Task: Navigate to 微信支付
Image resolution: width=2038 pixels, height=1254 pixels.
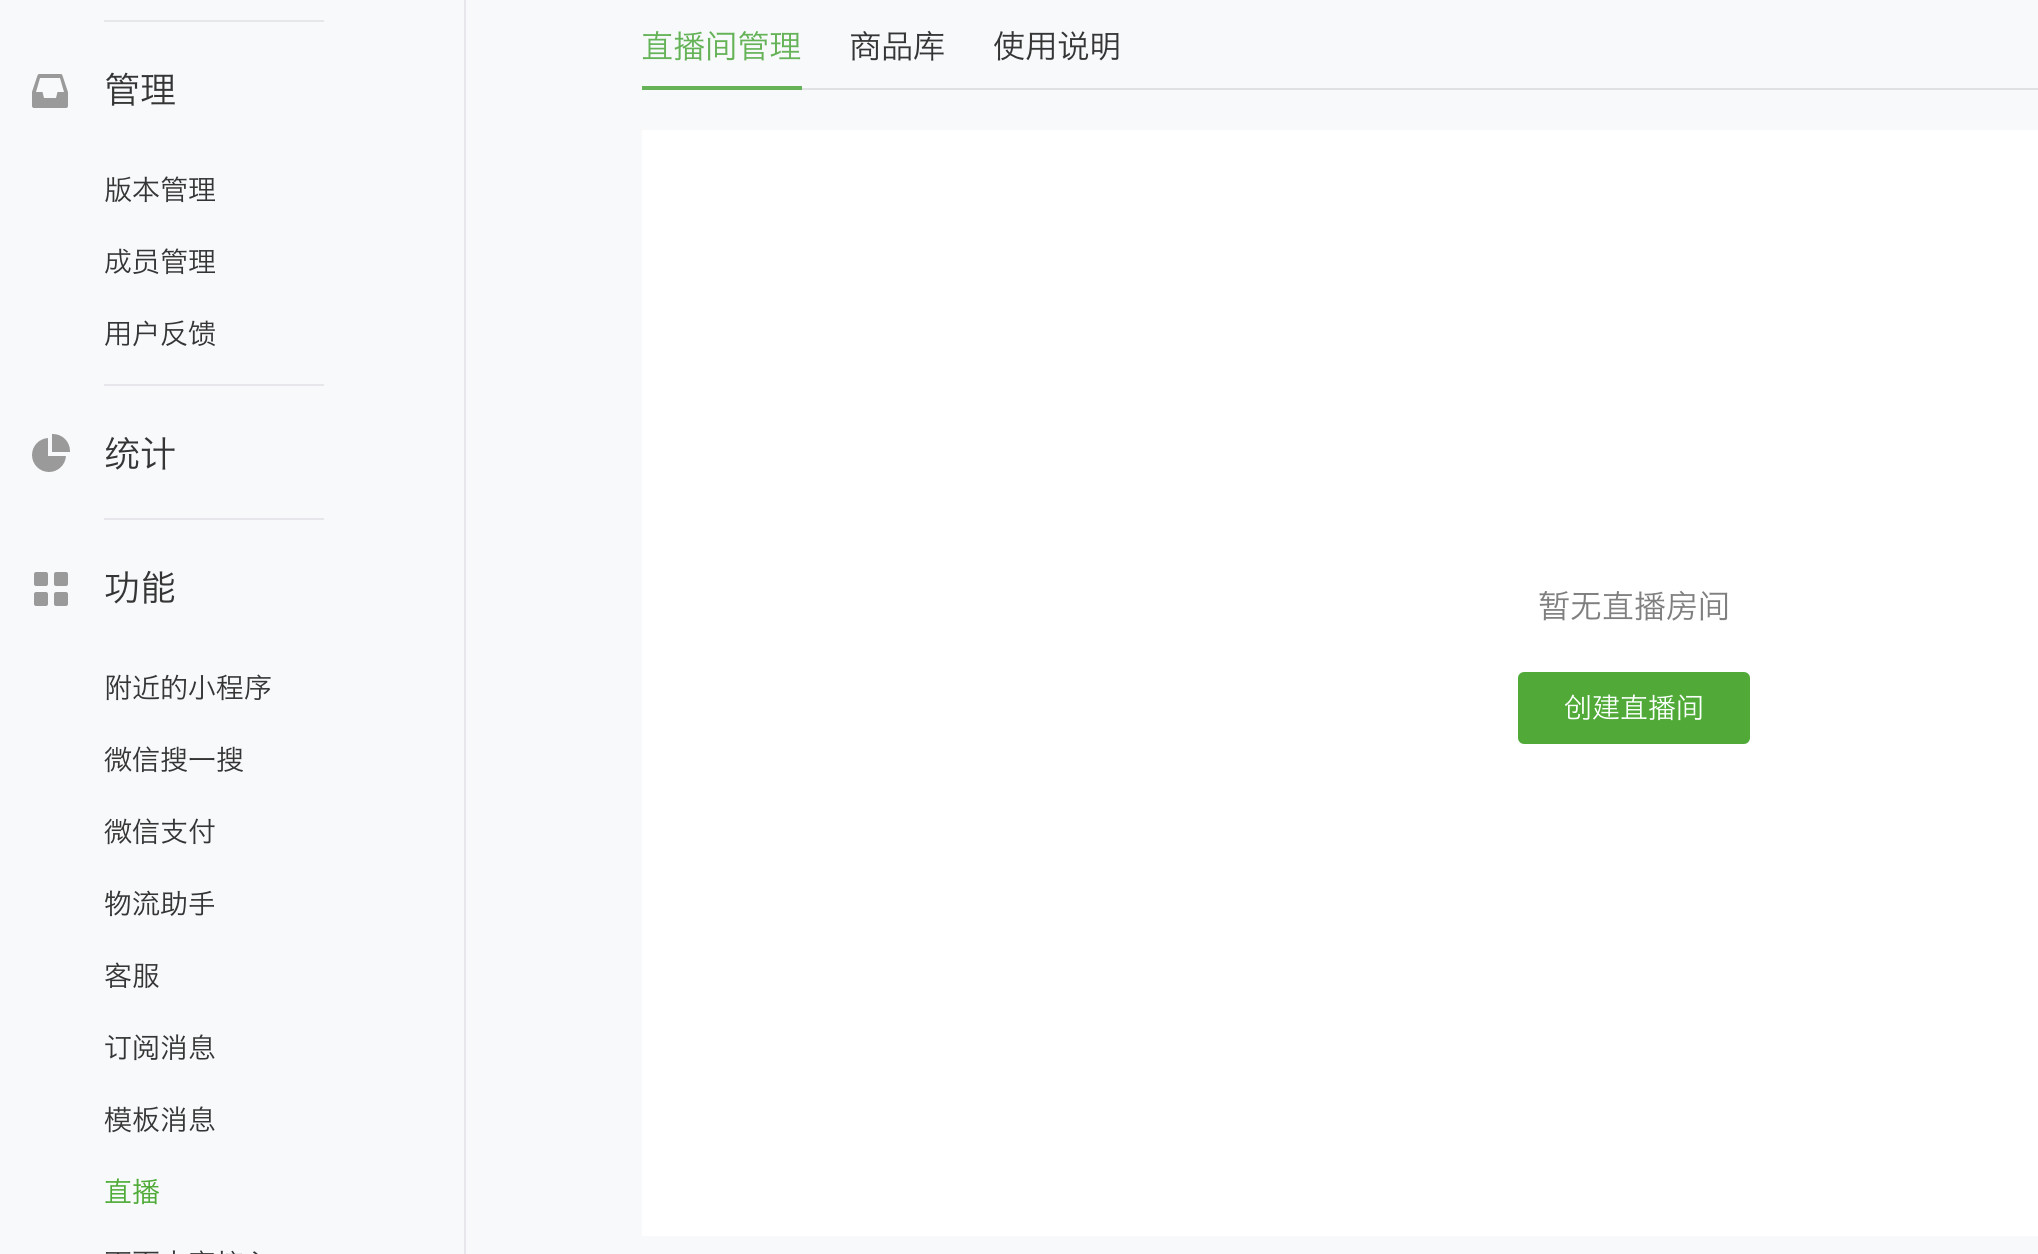Action: coord(160,832)
